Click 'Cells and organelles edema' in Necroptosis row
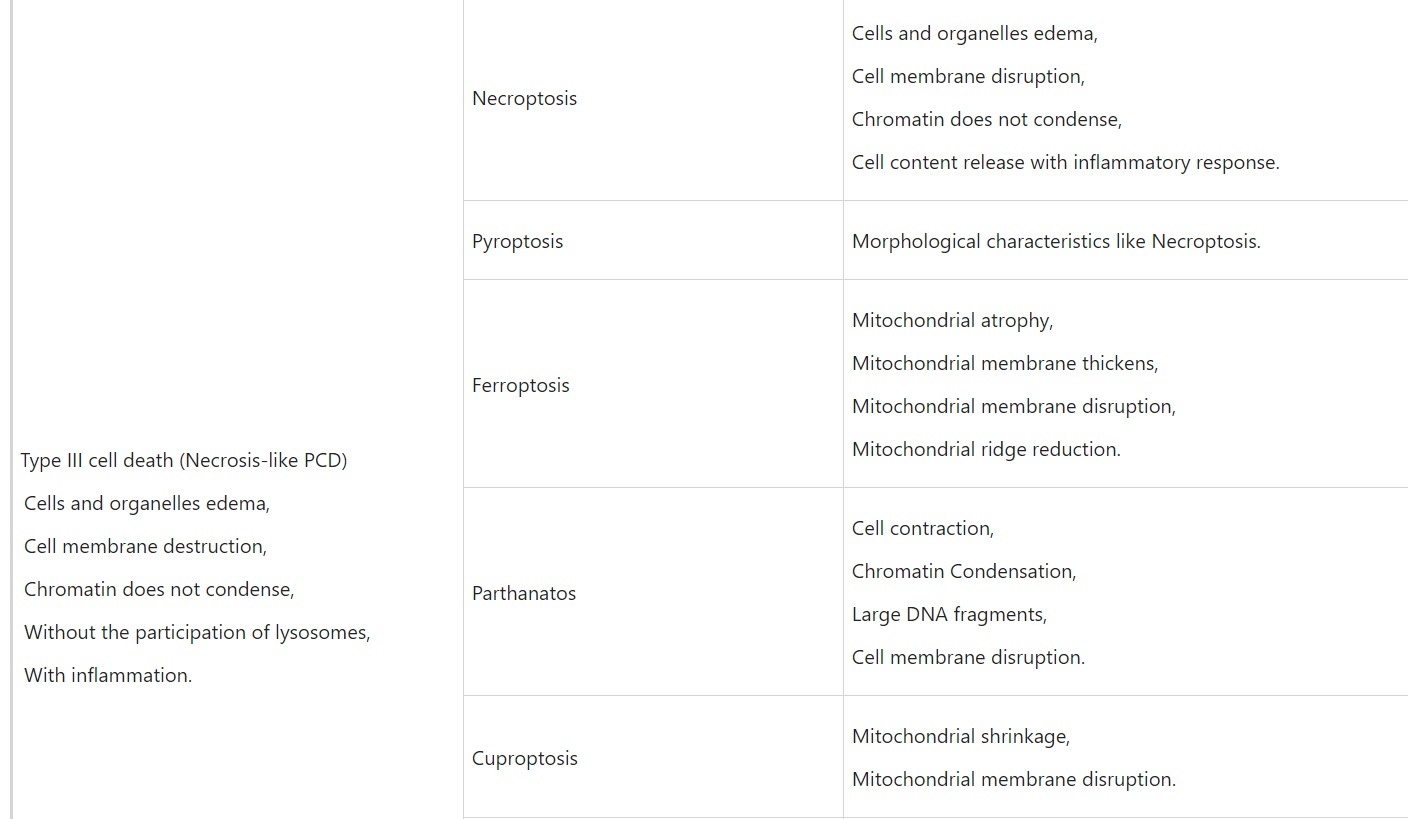1408x819 pixels. [x=974, y=34]
